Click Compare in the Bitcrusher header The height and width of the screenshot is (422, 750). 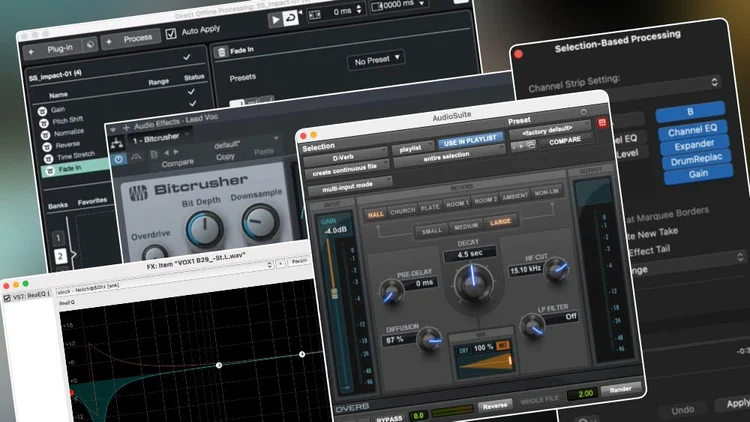tap(177, 163)
